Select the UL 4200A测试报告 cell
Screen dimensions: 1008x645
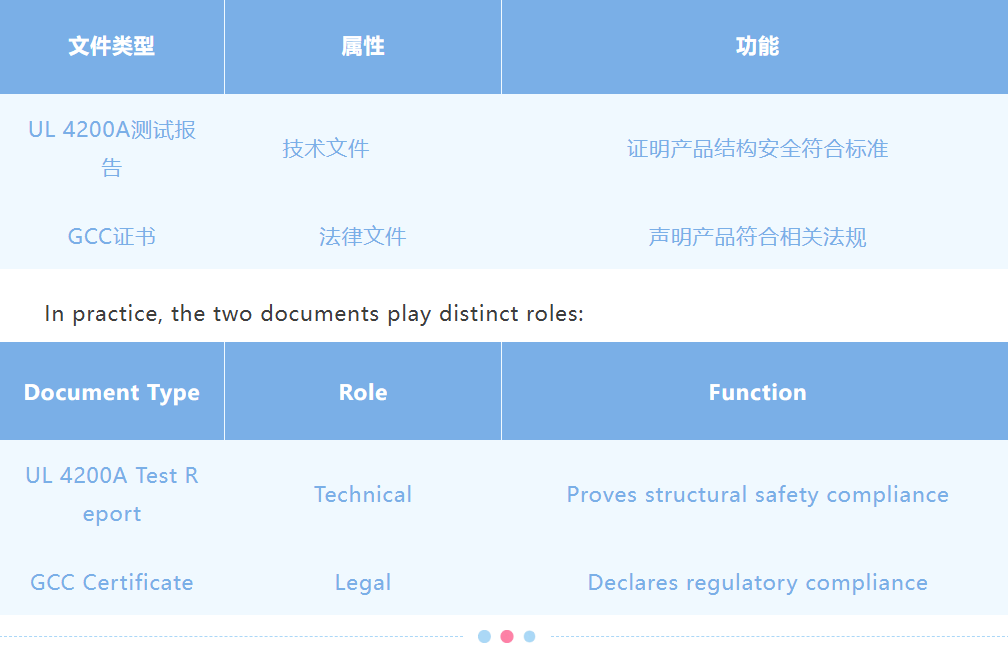[112, 148]
